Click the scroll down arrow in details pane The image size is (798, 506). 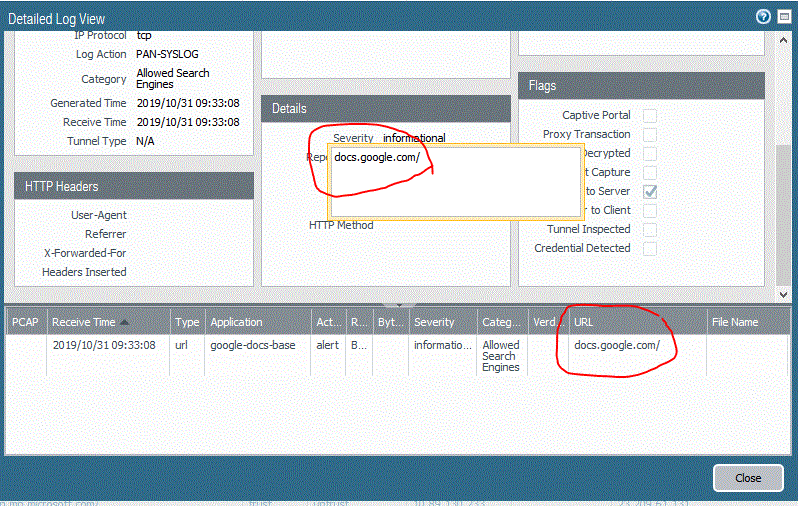tap(783, 294)
